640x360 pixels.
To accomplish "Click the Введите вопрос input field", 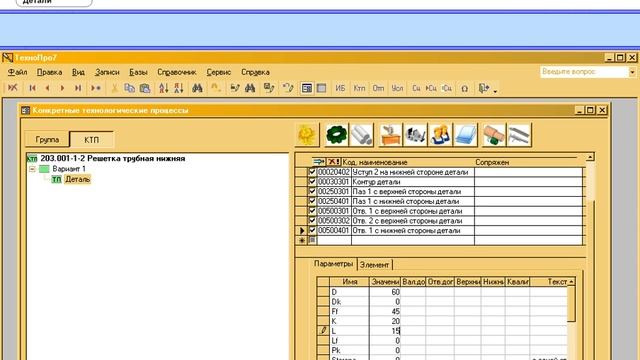I will [x=584, y=72].
